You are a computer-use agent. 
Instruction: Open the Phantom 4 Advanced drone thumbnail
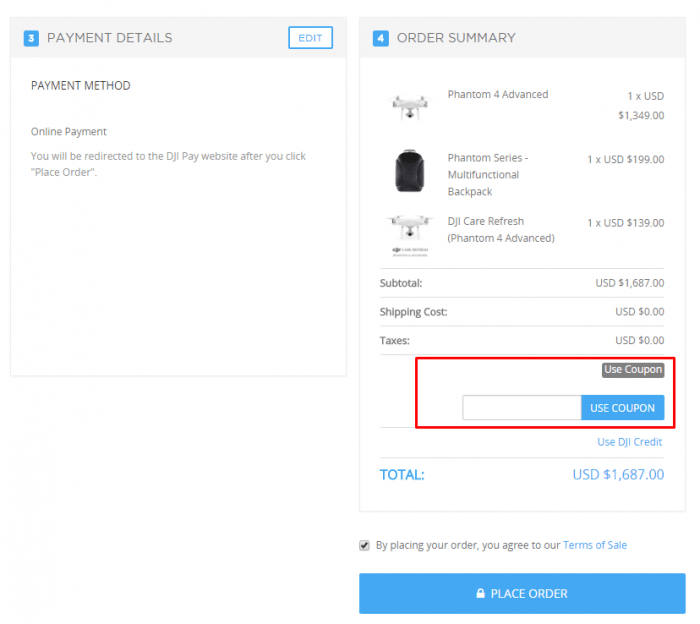coord(409,107)
